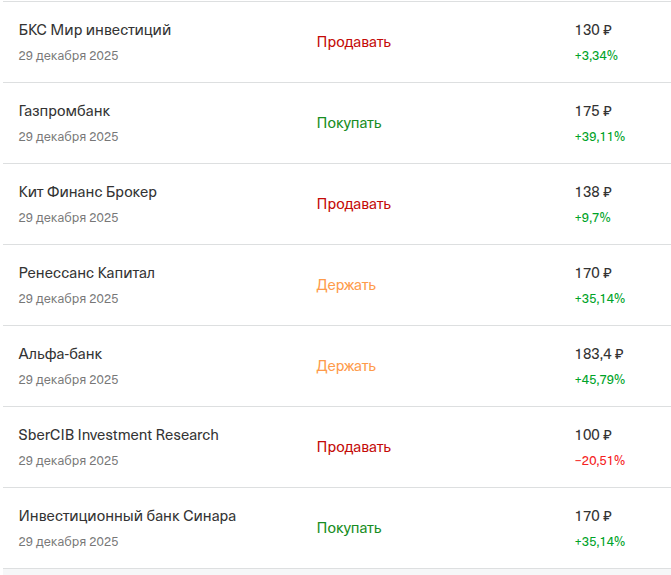671x575 pixels.
Task: Click Покупать recommendation from Инвестиционный банк Синара
Action: pos(349,528)
